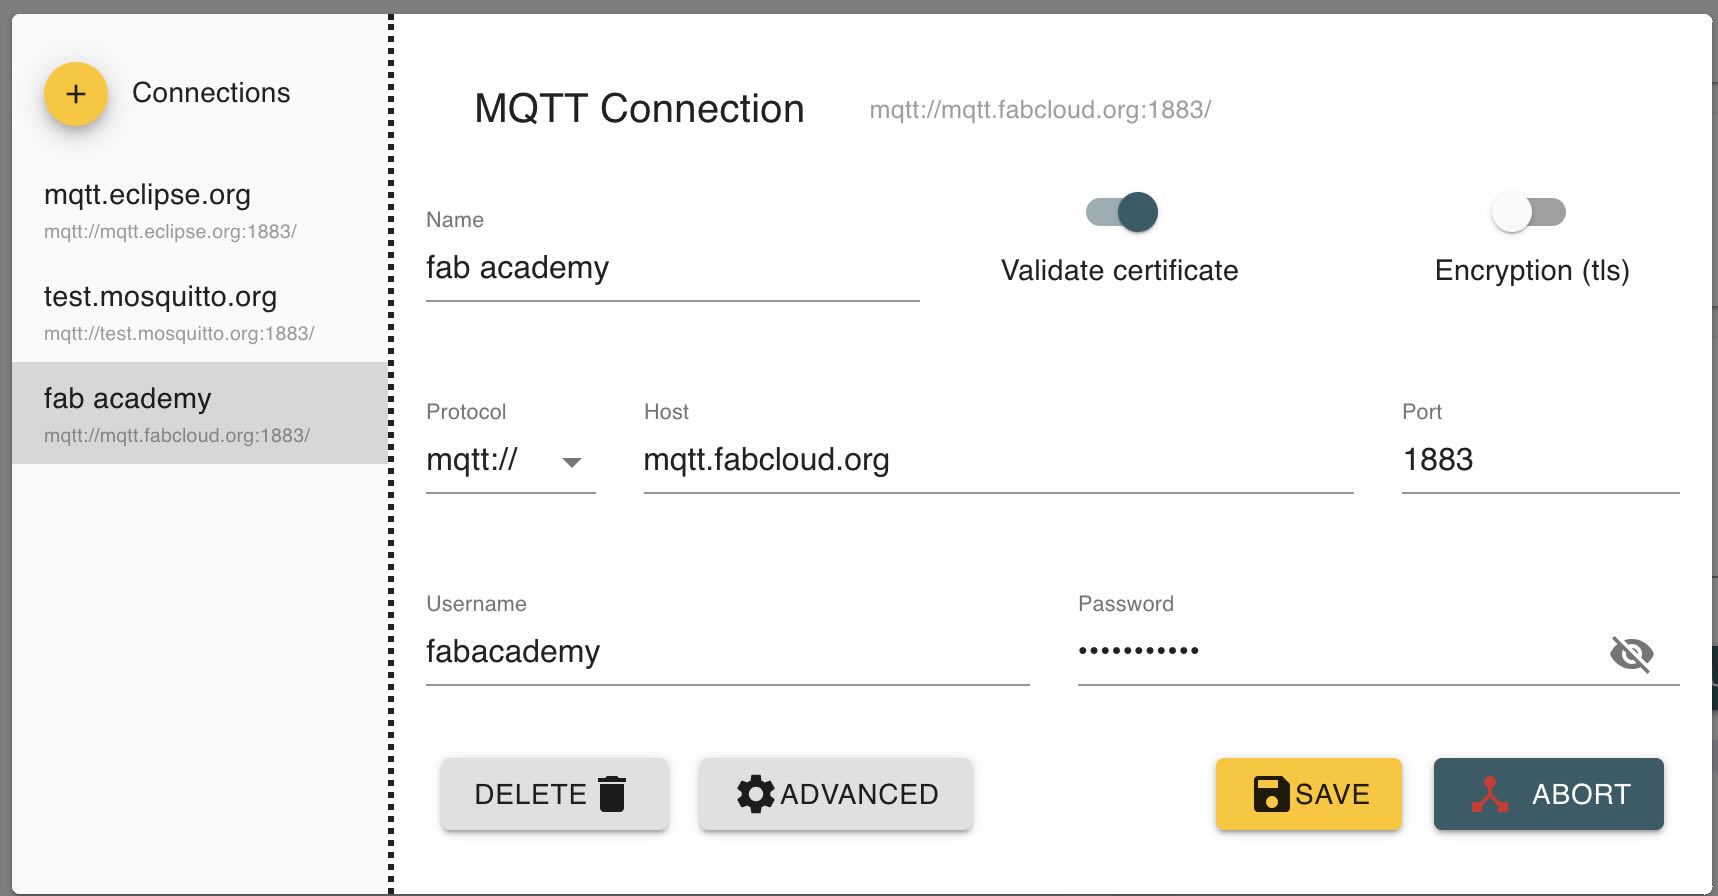The width and height of the screenshot is (1718, 896).
Task: Enable the Encryption (tls) toggle
Action: click(1530, 212)
